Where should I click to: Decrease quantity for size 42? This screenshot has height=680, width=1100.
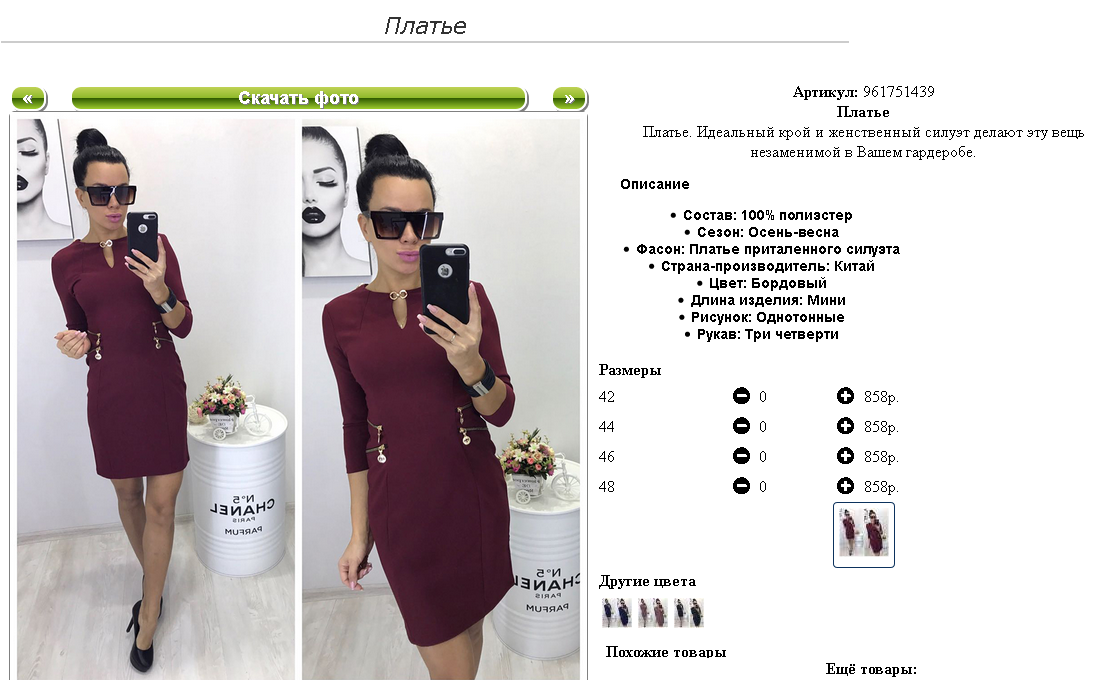point(742,396)
